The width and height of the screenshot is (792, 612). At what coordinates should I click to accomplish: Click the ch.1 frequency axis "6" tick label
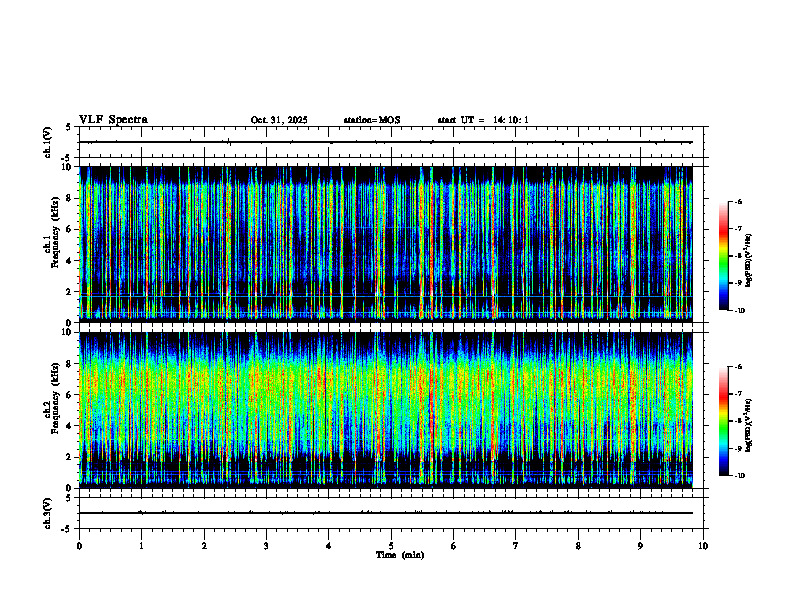point(70,230)
